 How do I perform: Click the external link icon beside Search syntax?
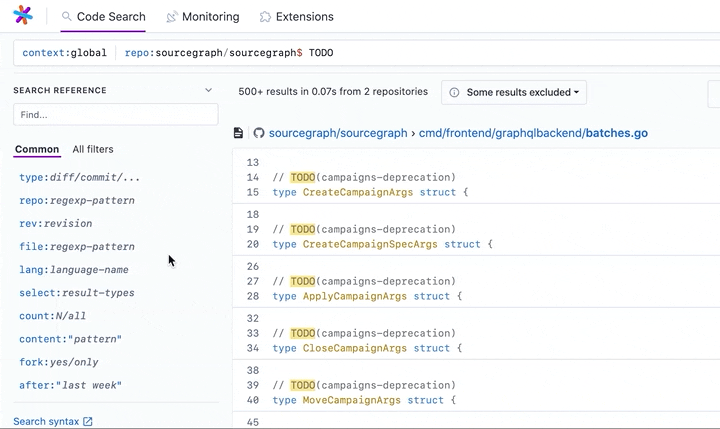click(x=88, y=421)
